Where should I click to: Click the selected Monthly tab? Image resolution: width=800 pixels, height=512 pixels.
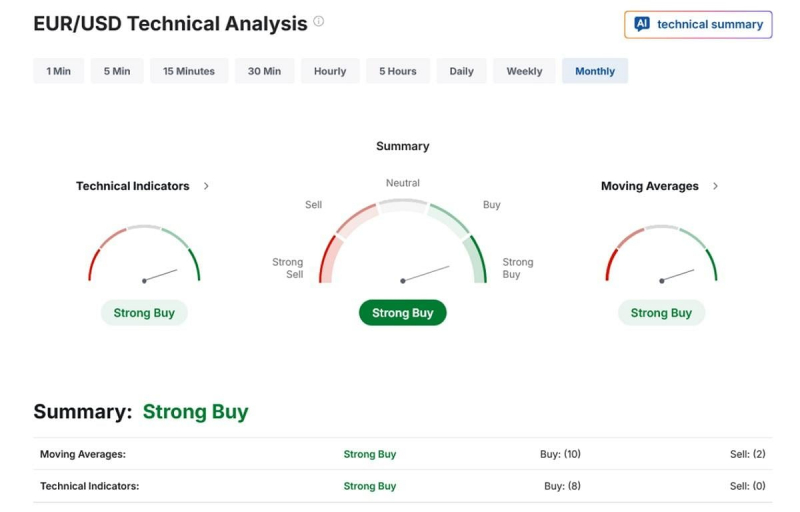(x=595, y=71)
